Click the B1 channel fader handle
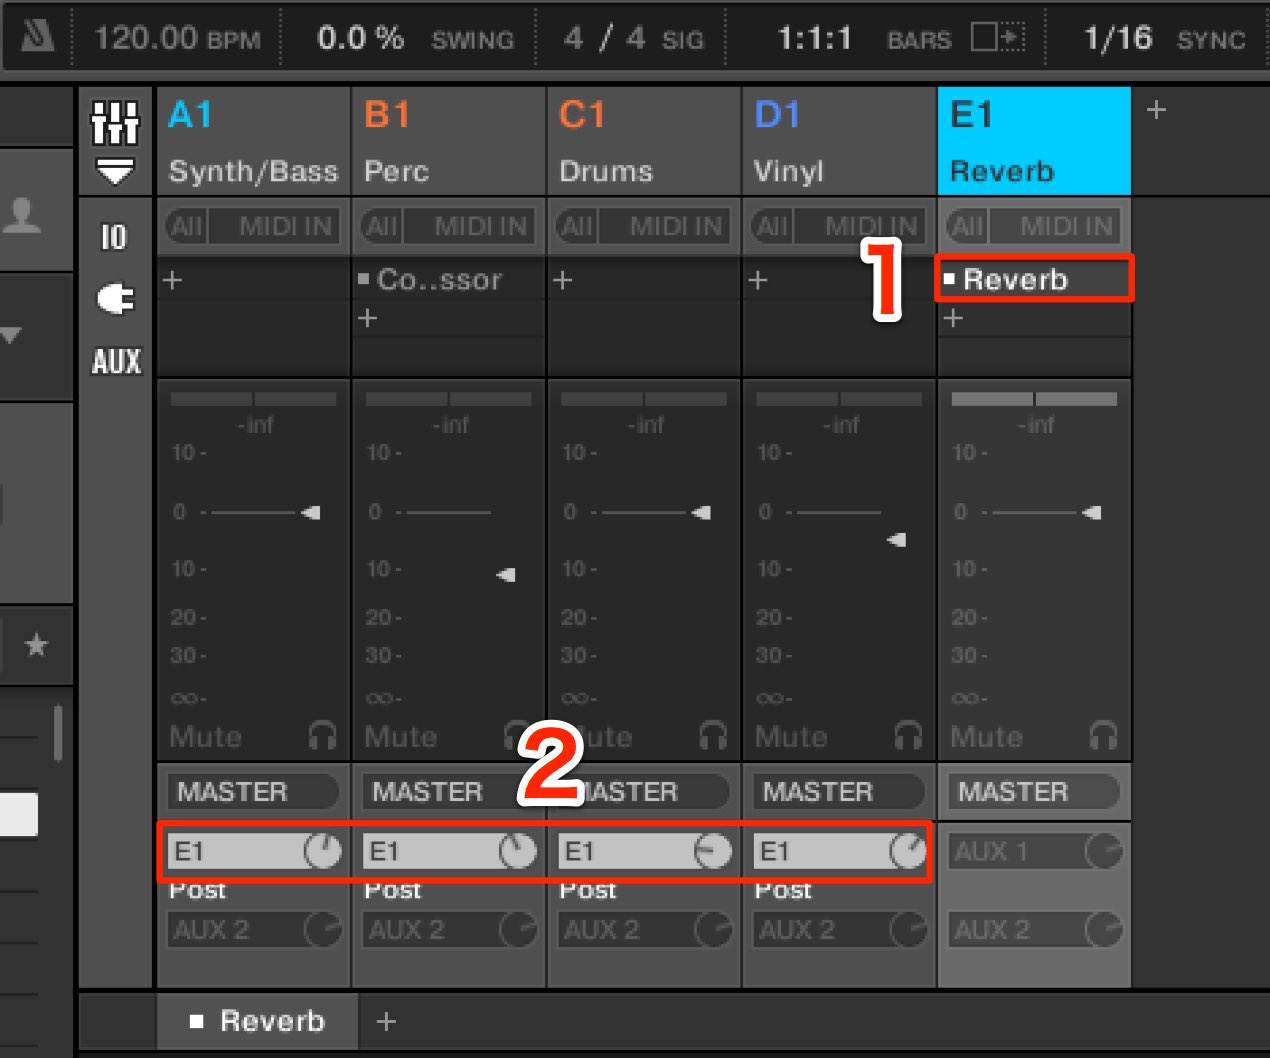Viewport: 1270px width, 1058px height. tap(506, 575)
